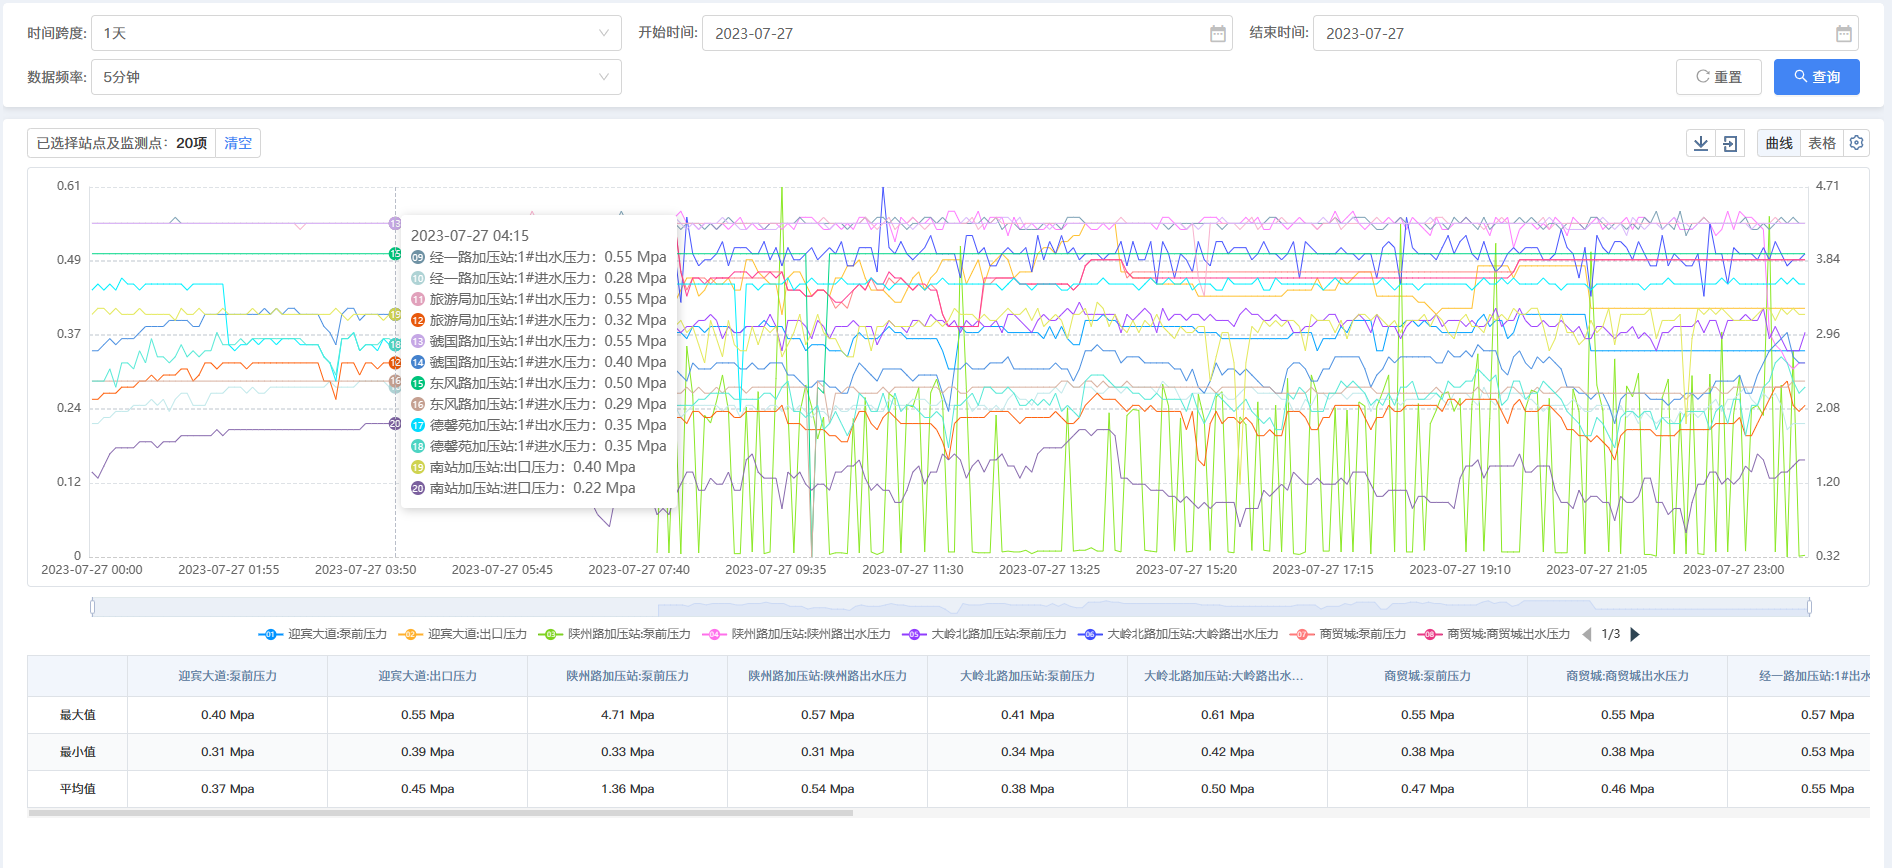The height and width of the screenshot is (868, 1892).
Task: Expand the 时间跨度 dropdown
Action: tap(355, 33)
